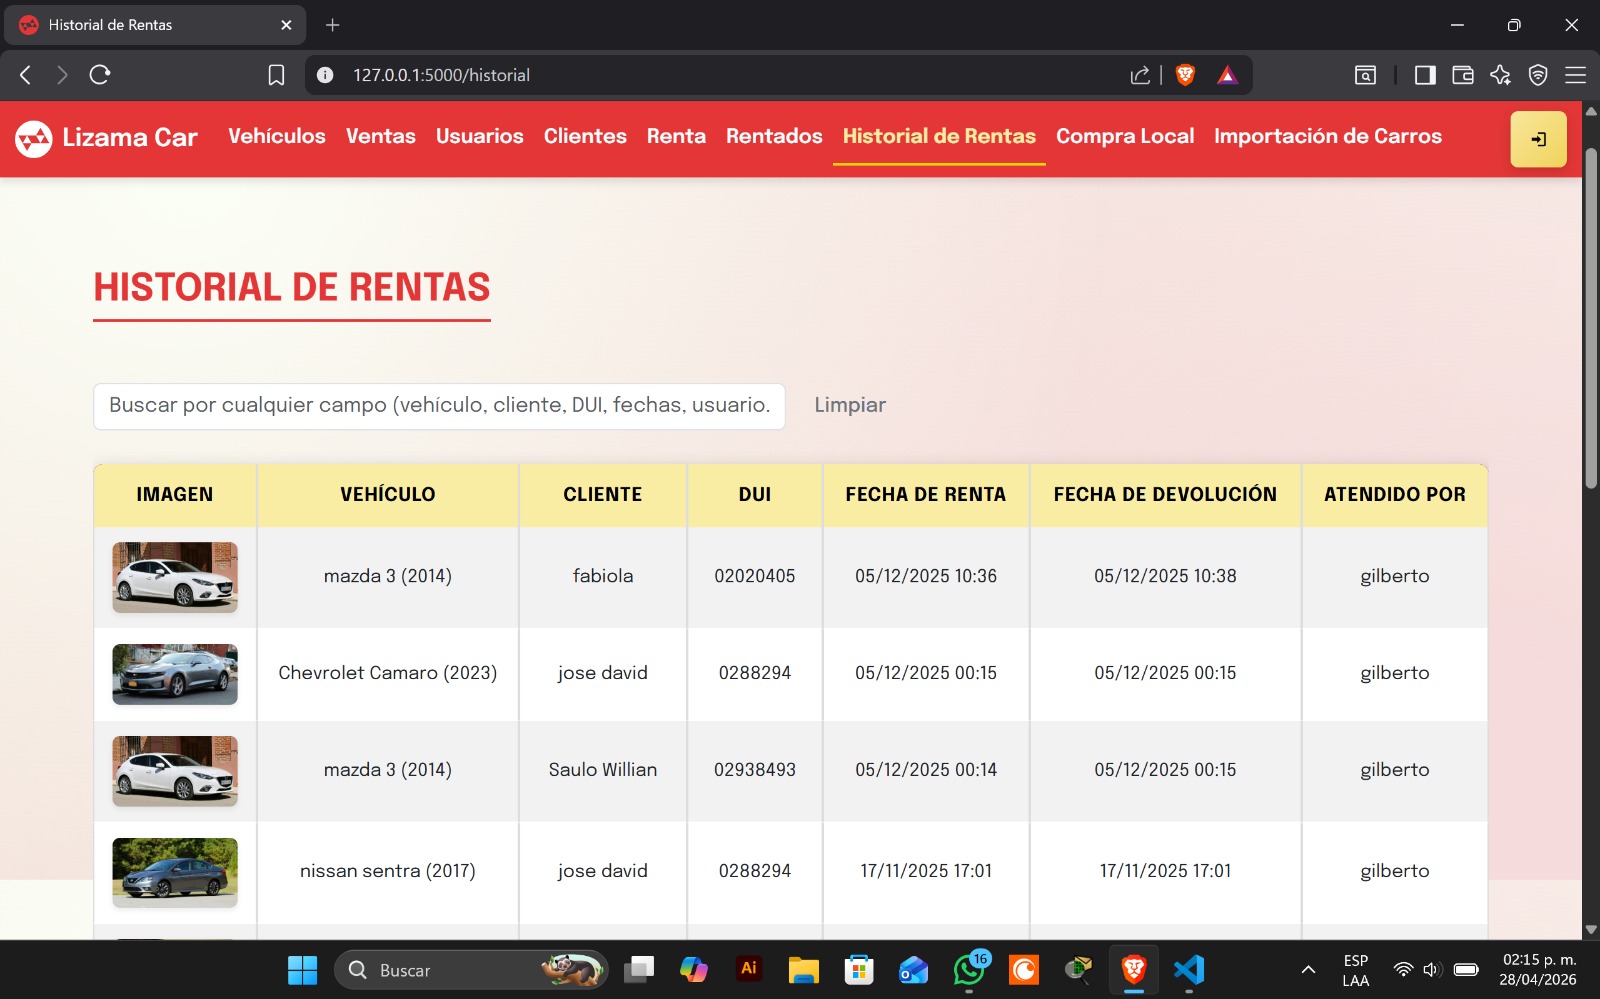Image resolution: width=1600 pixels, height=999 pixels.
Task: Open Outlook from taskbar
Action: [x=913, y=970]
